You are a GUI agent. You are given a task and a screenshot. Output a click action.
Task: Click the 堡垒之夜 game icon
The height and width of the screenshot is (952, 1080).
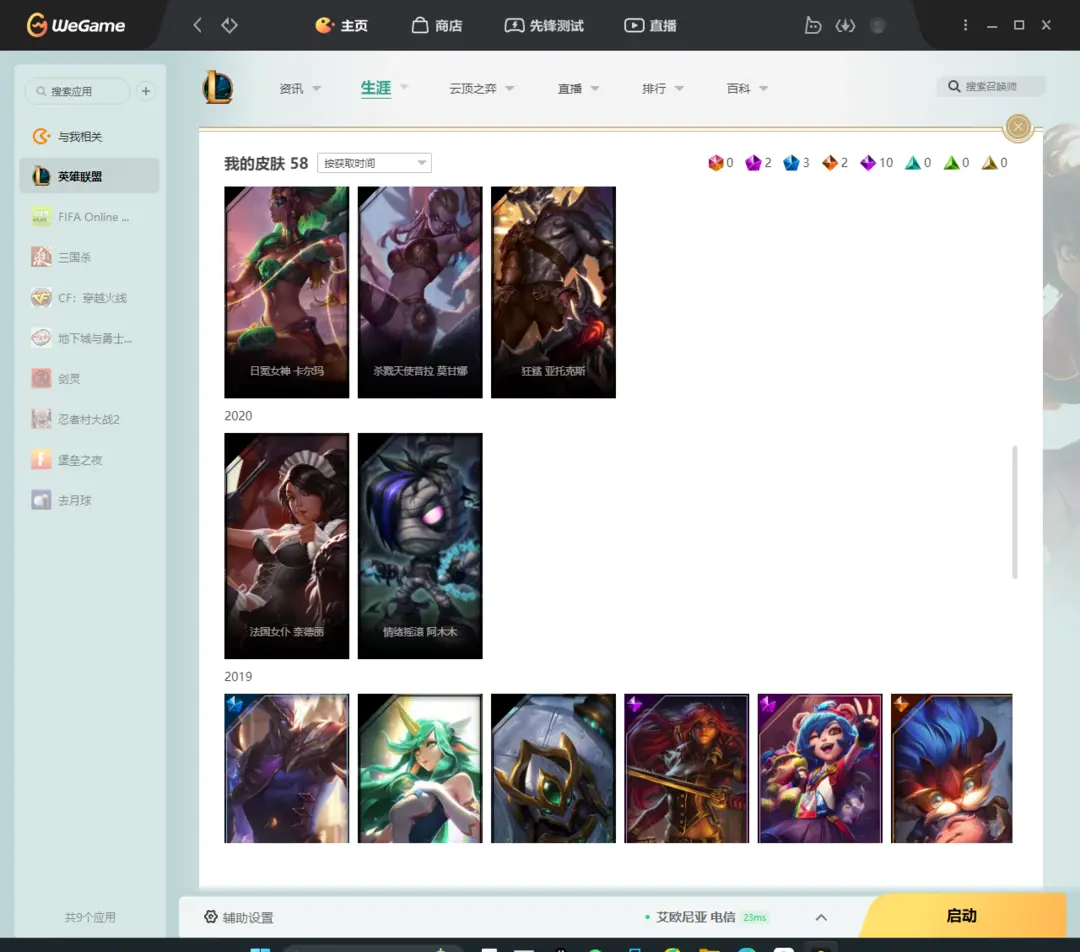click(x=41, y=459)
